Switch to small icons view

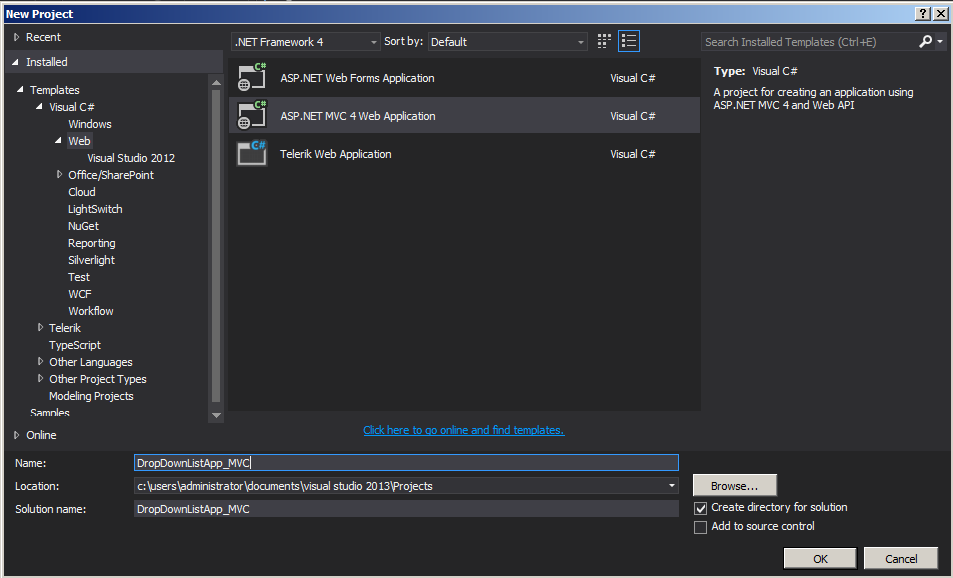coord(604,41)
